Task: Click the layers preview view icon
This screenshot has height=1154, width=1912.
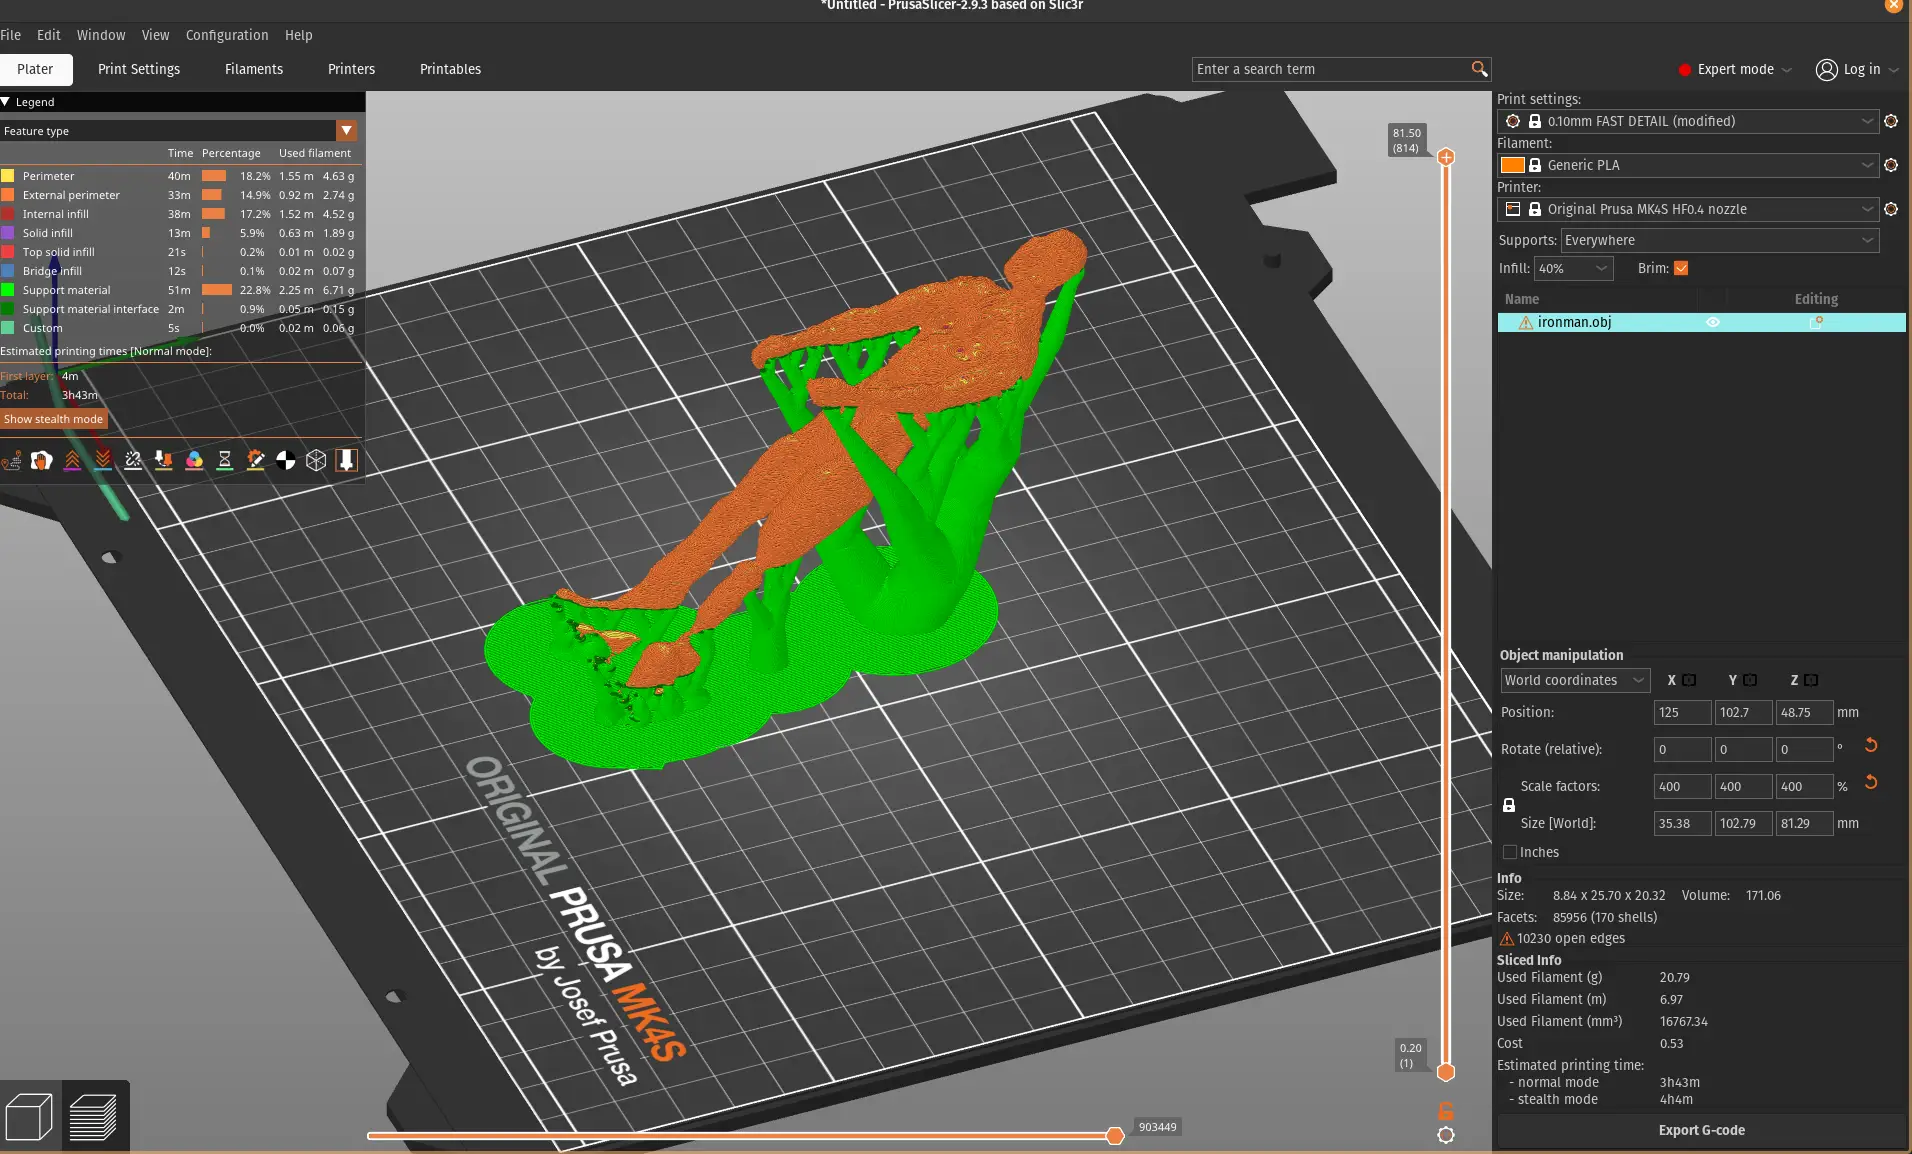Action: [93, 1116]
